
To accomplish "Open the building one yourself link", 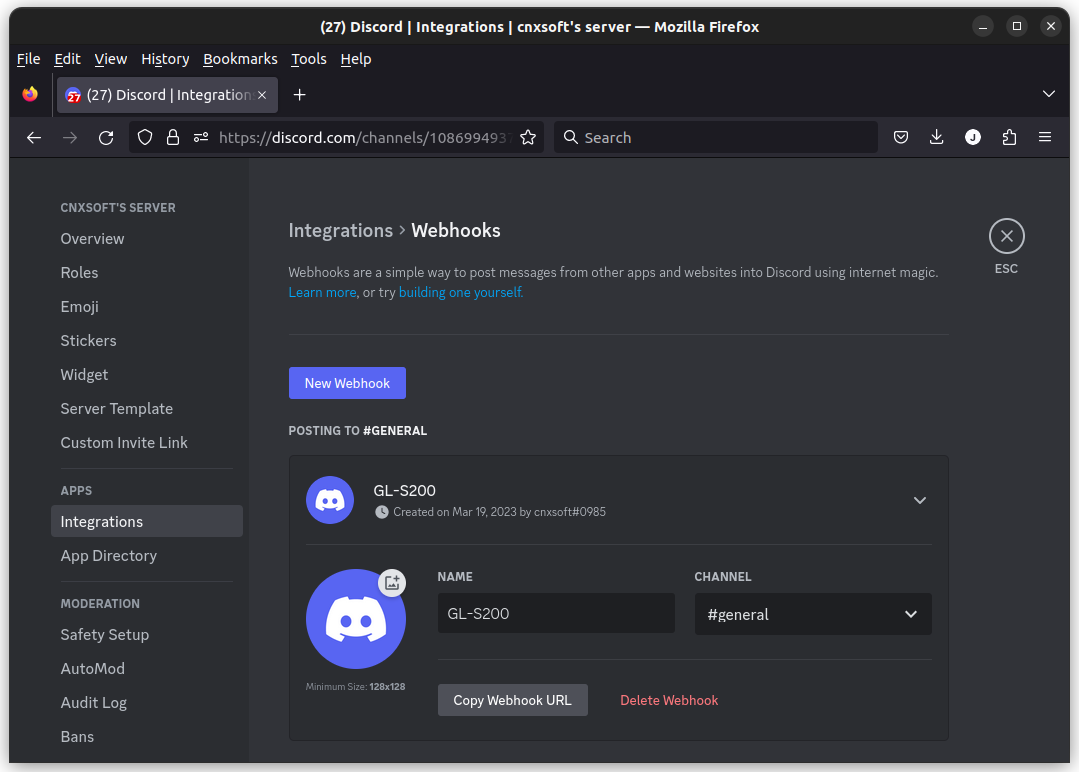I will 461,292.
